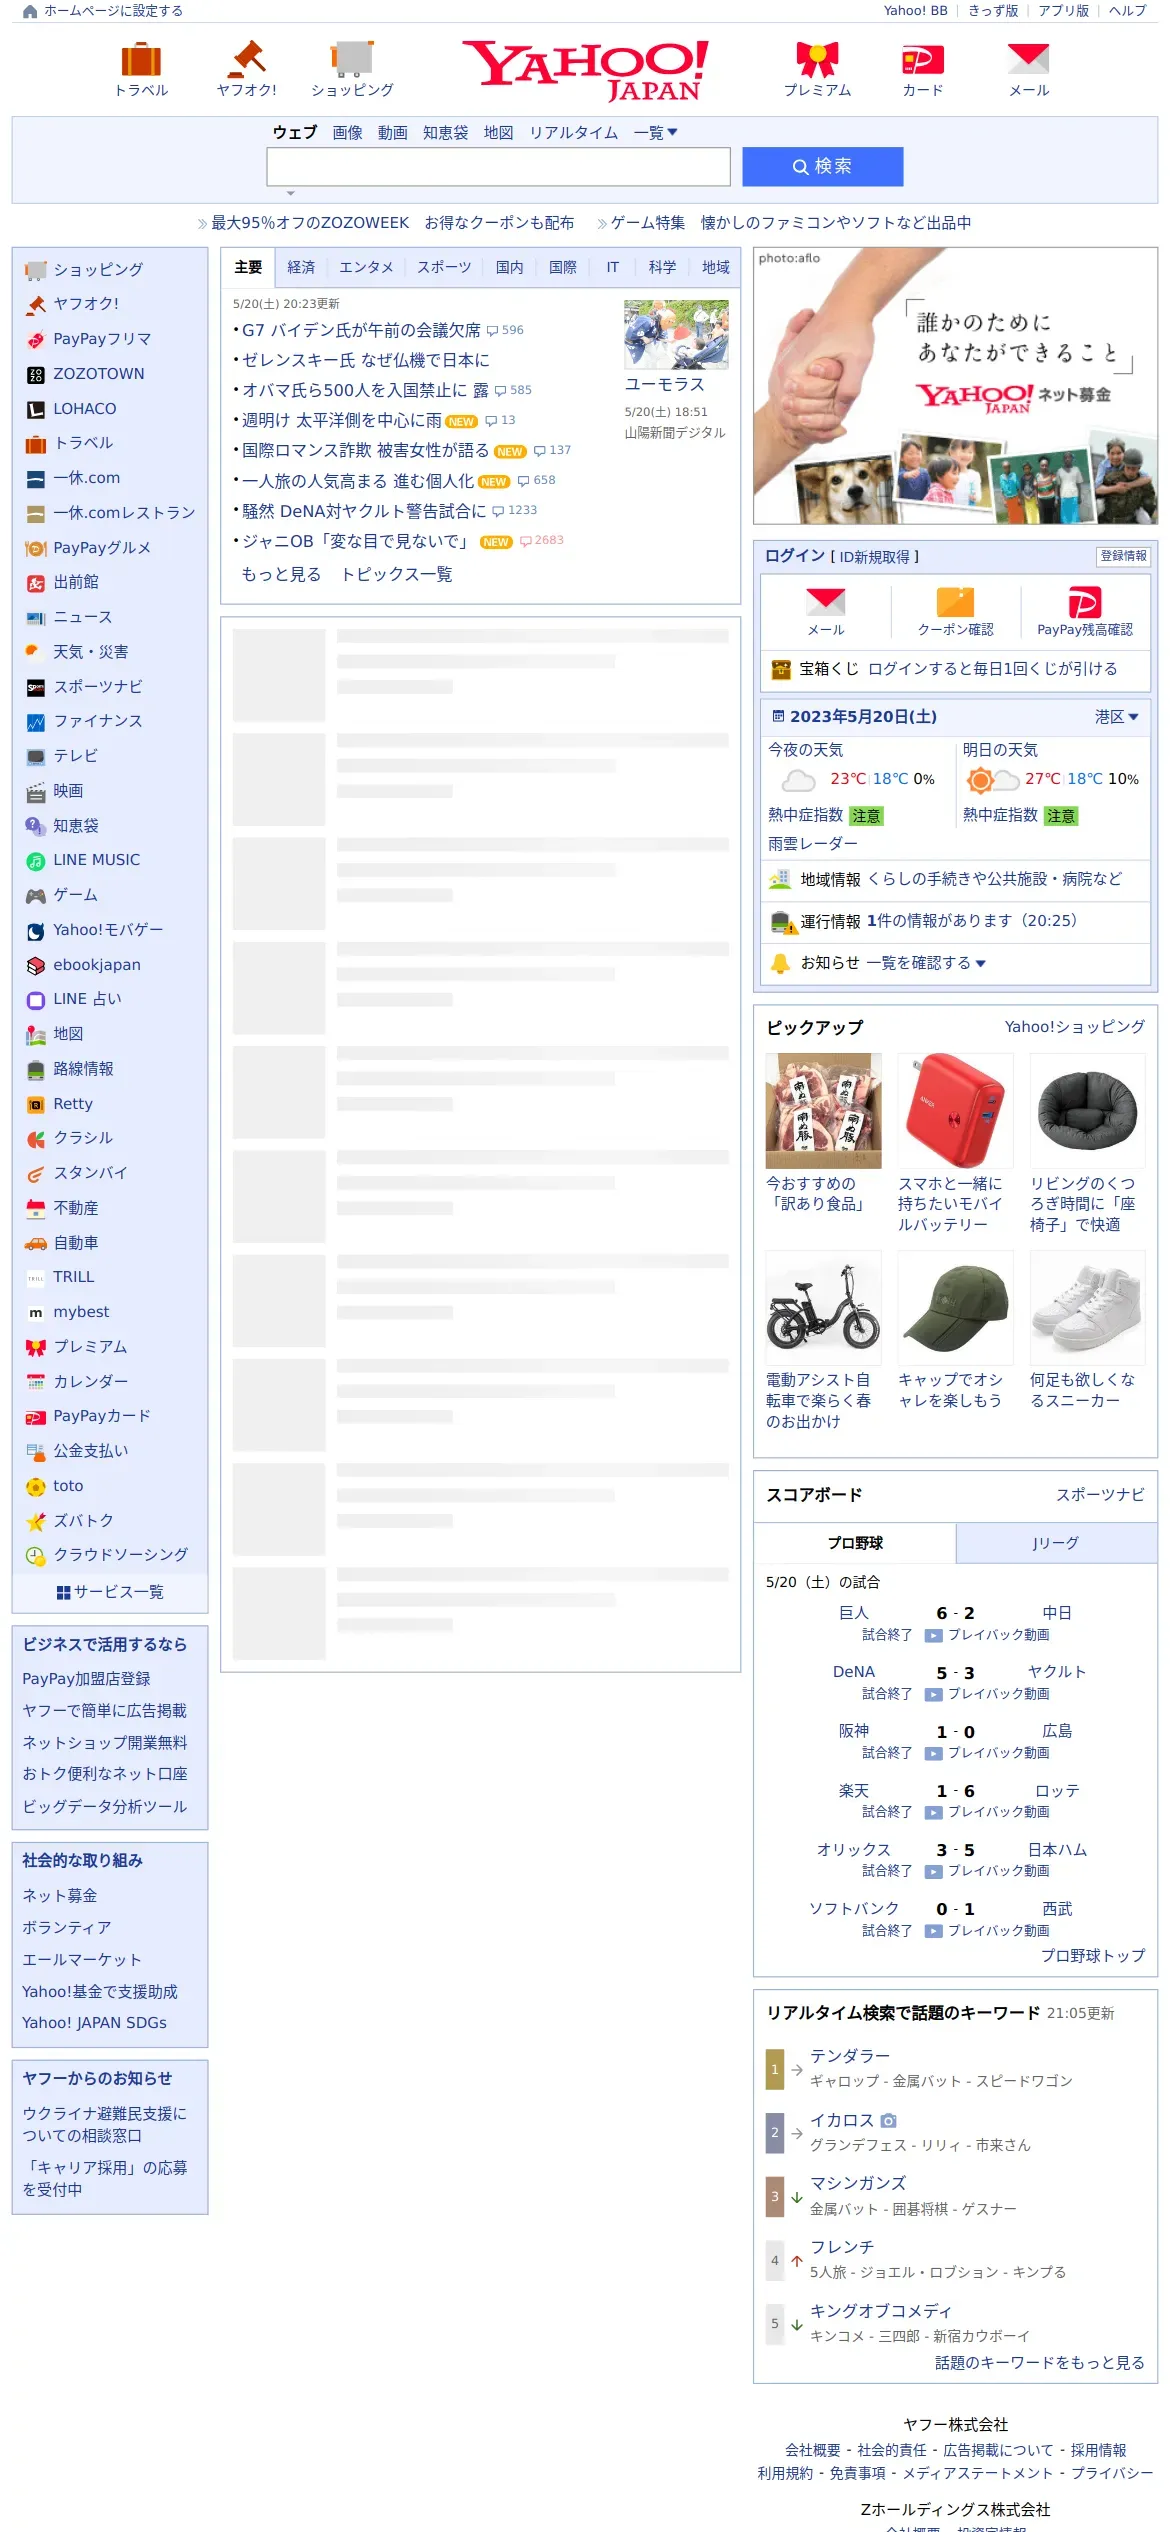This screenshot has height=2532, width=1170.
Task: Click the ズバトク star icon in sidebar
Action: point(36,1522)
